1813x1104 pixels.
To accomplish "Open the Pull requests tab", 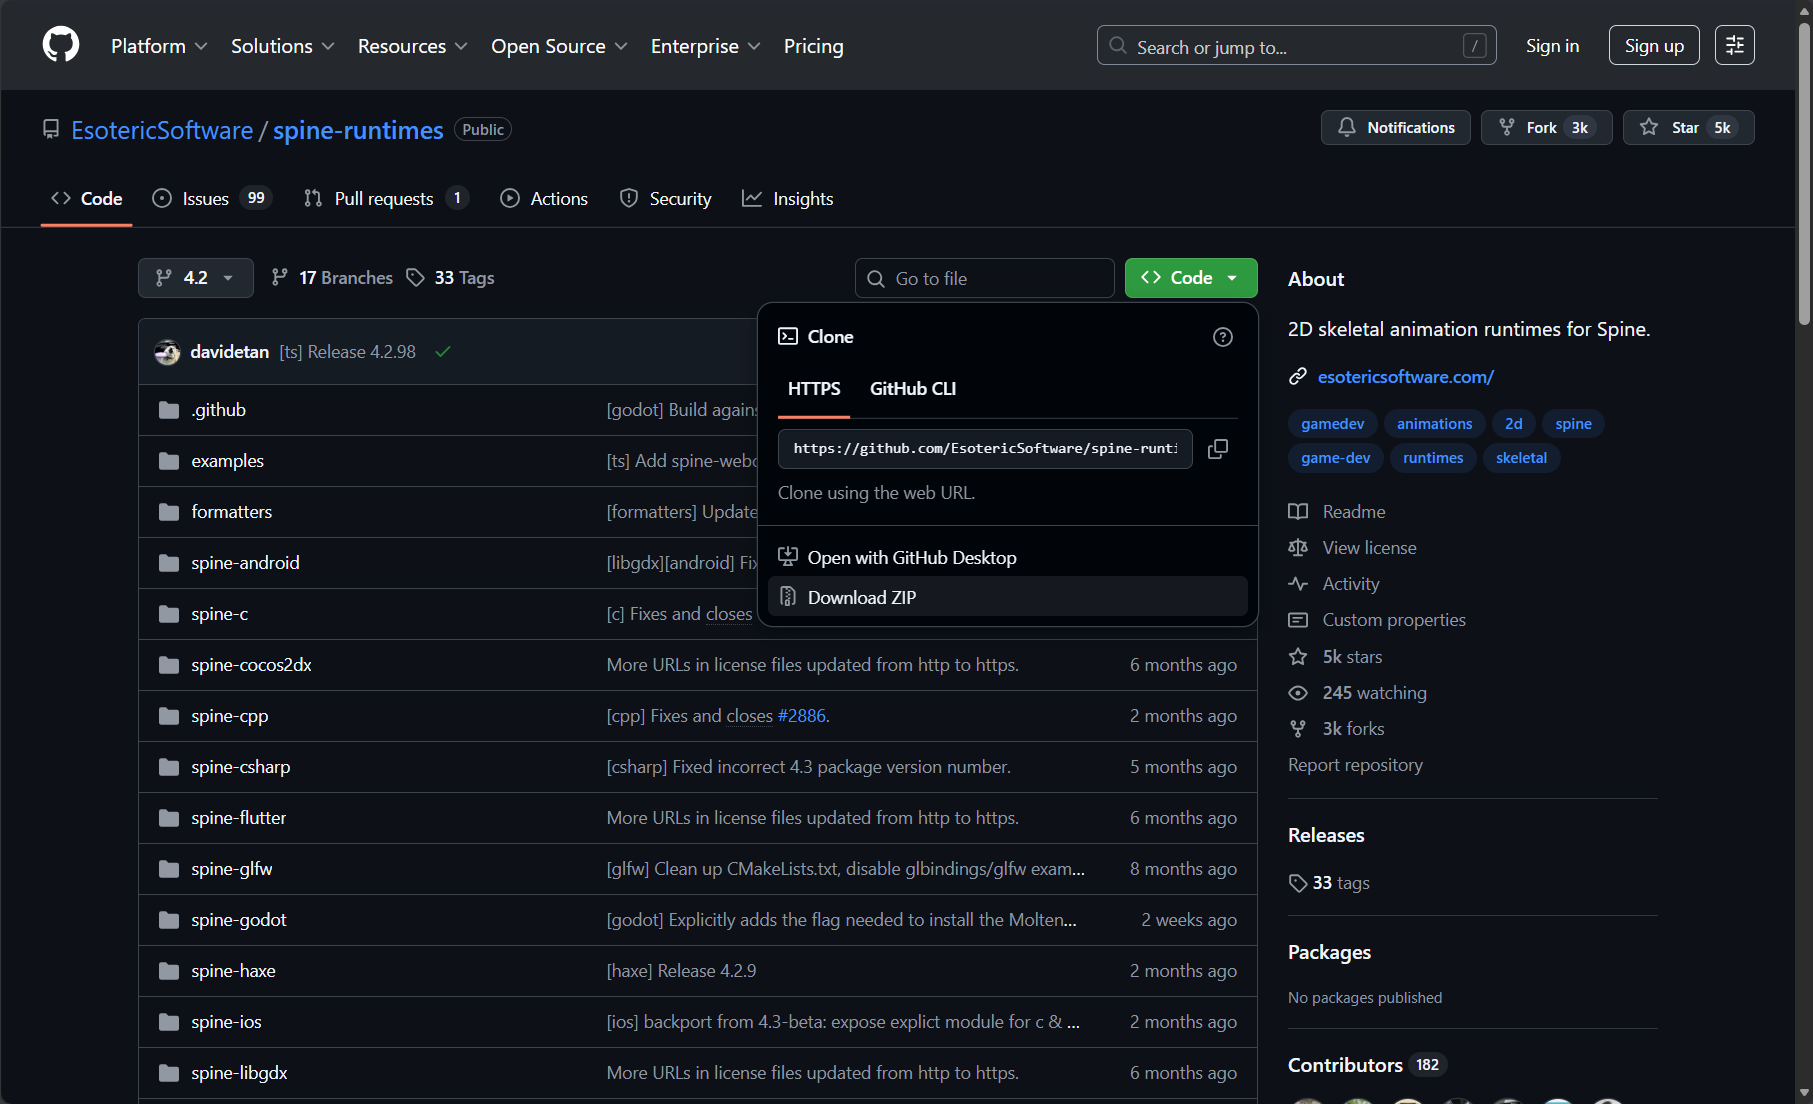I will (386, 199).
